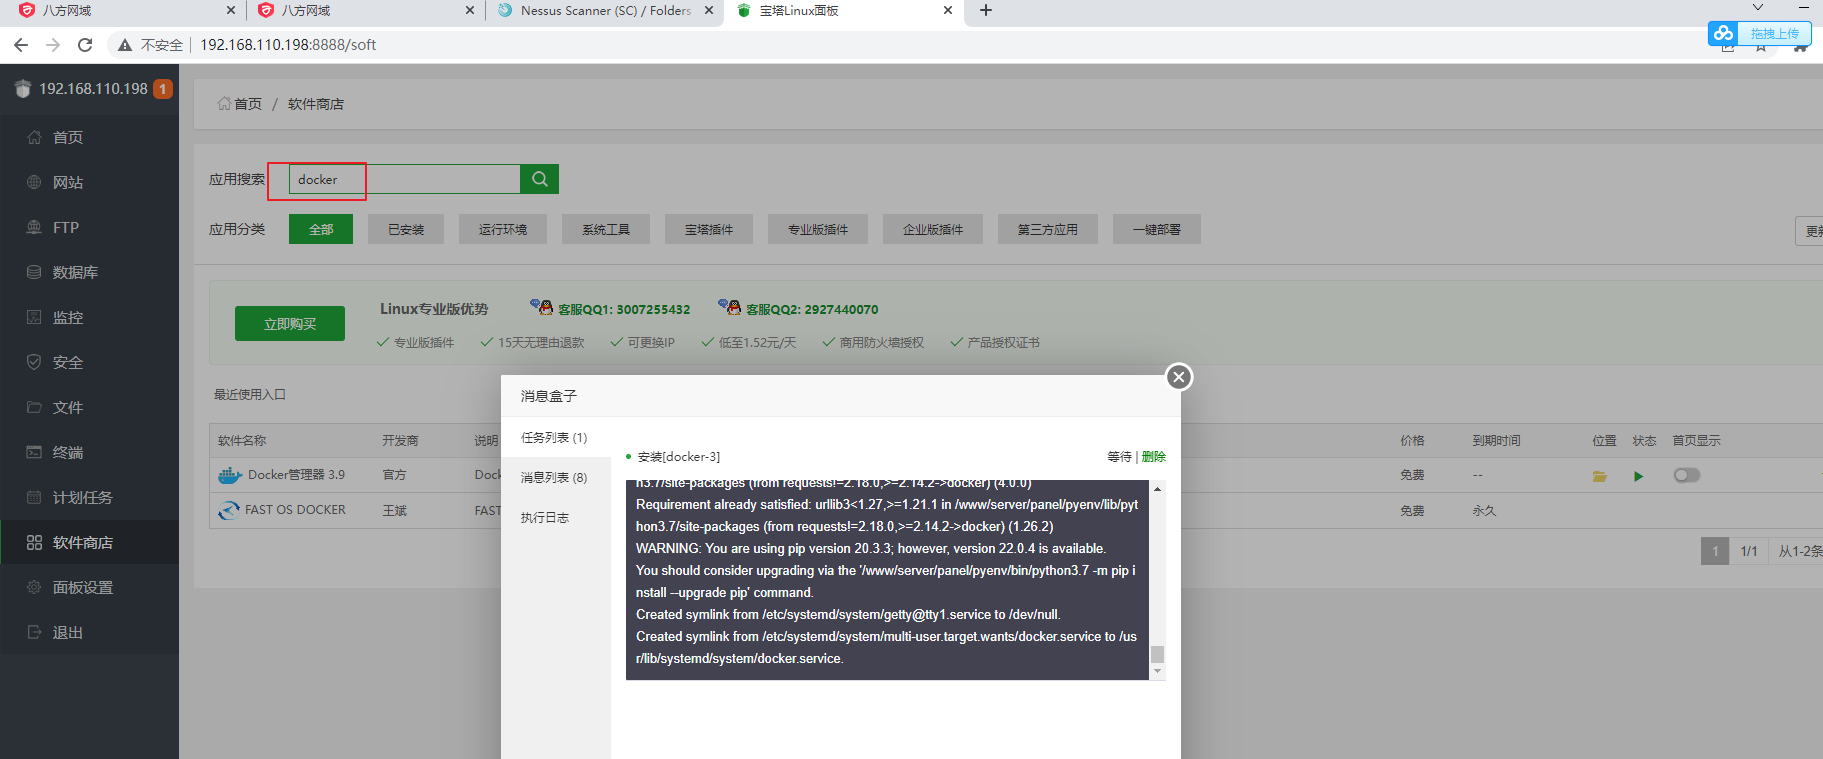Close the message box dialog

[x=1179, y=377]
